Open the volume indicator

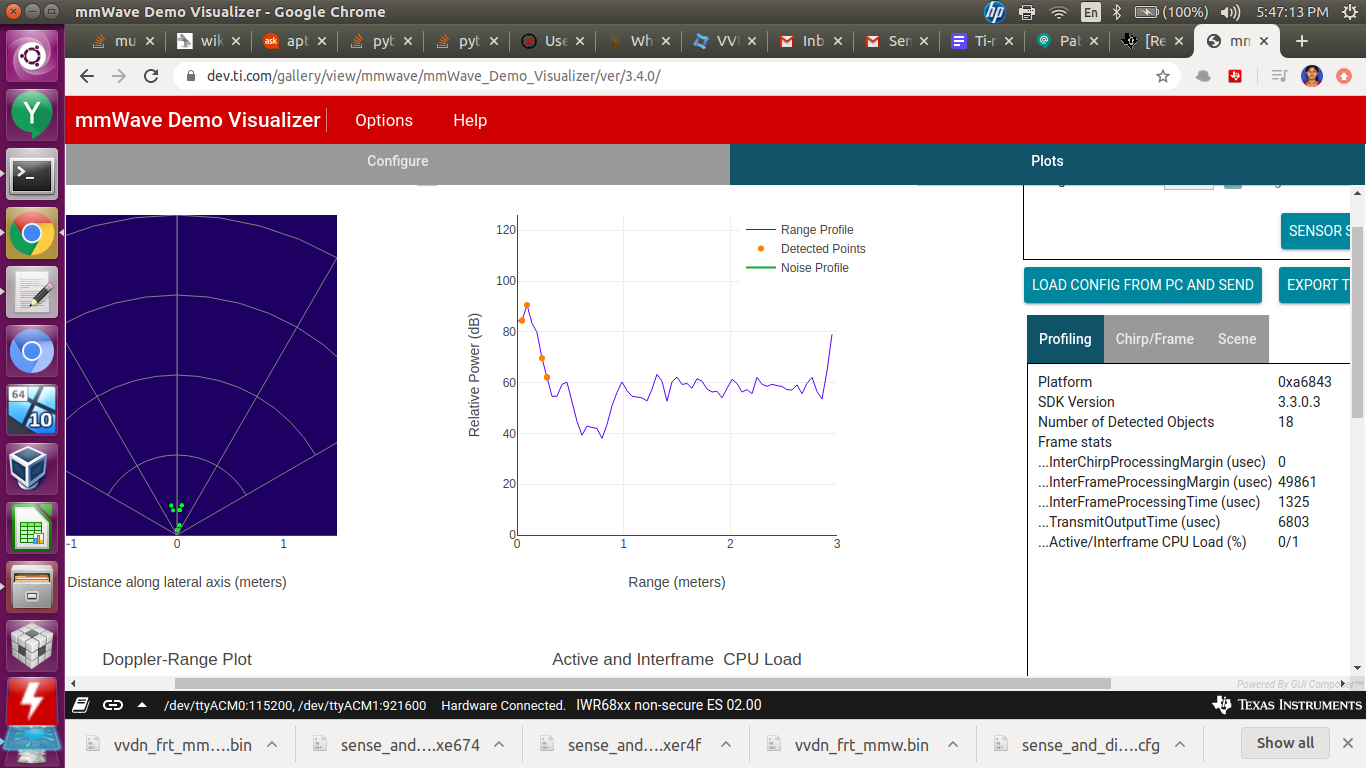click(1231, 12)
